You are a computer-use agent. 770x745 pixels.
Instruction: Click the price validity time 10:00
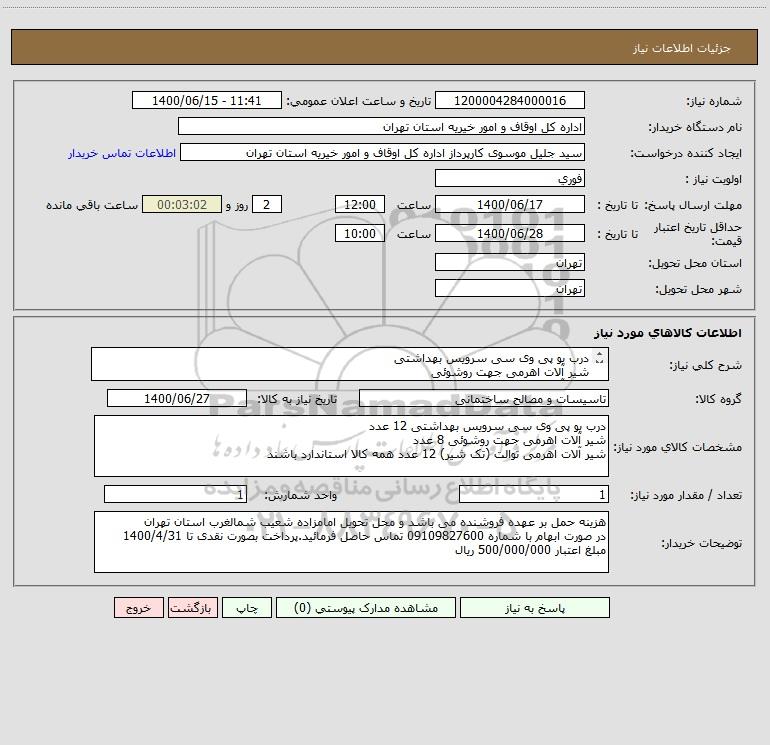359,233
